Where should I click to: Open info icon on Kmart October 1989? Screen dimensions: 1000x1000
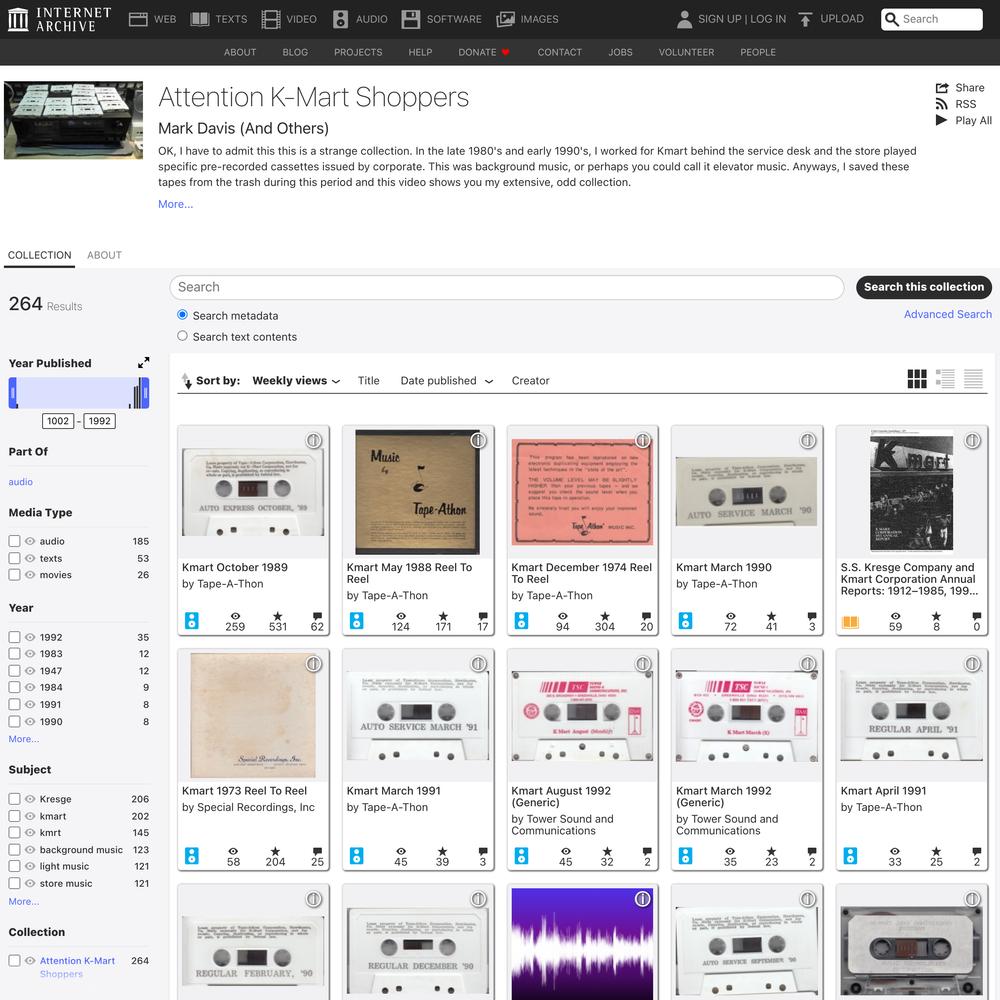pyautogui.click(x=313, y=440)
